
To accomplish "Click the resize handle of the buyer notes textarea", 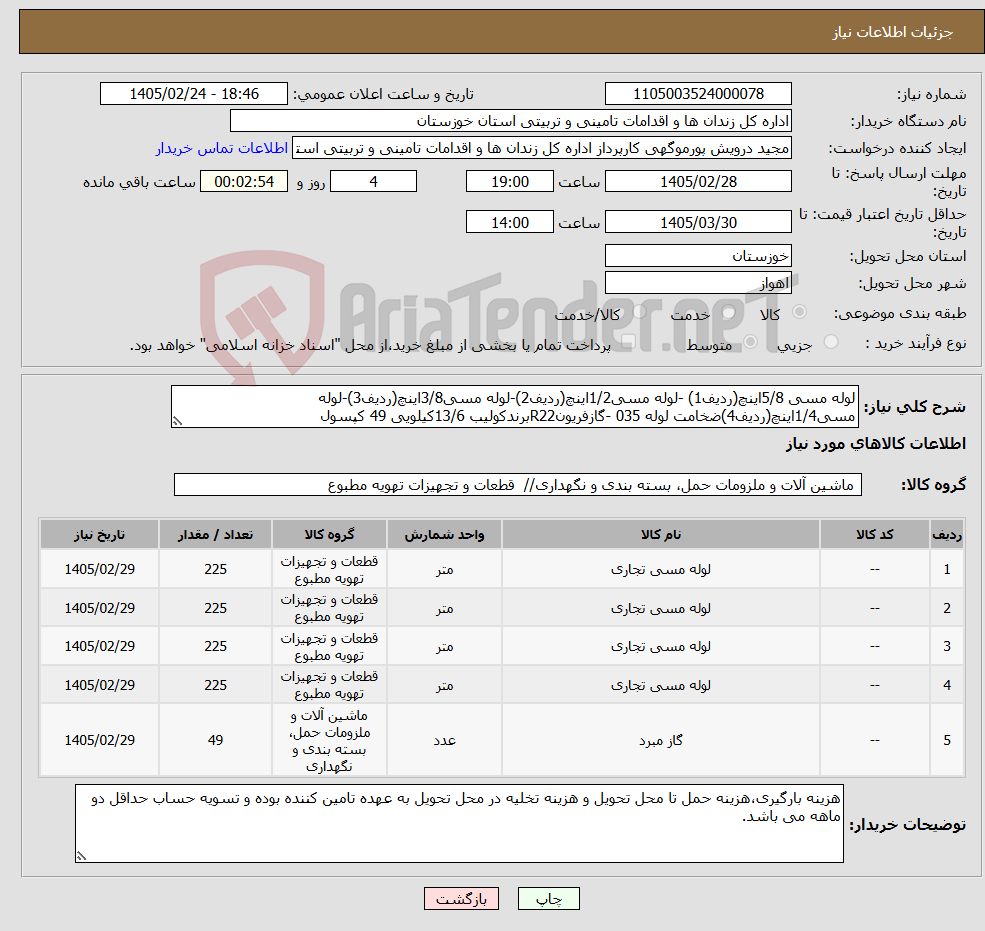I will 81,856.
